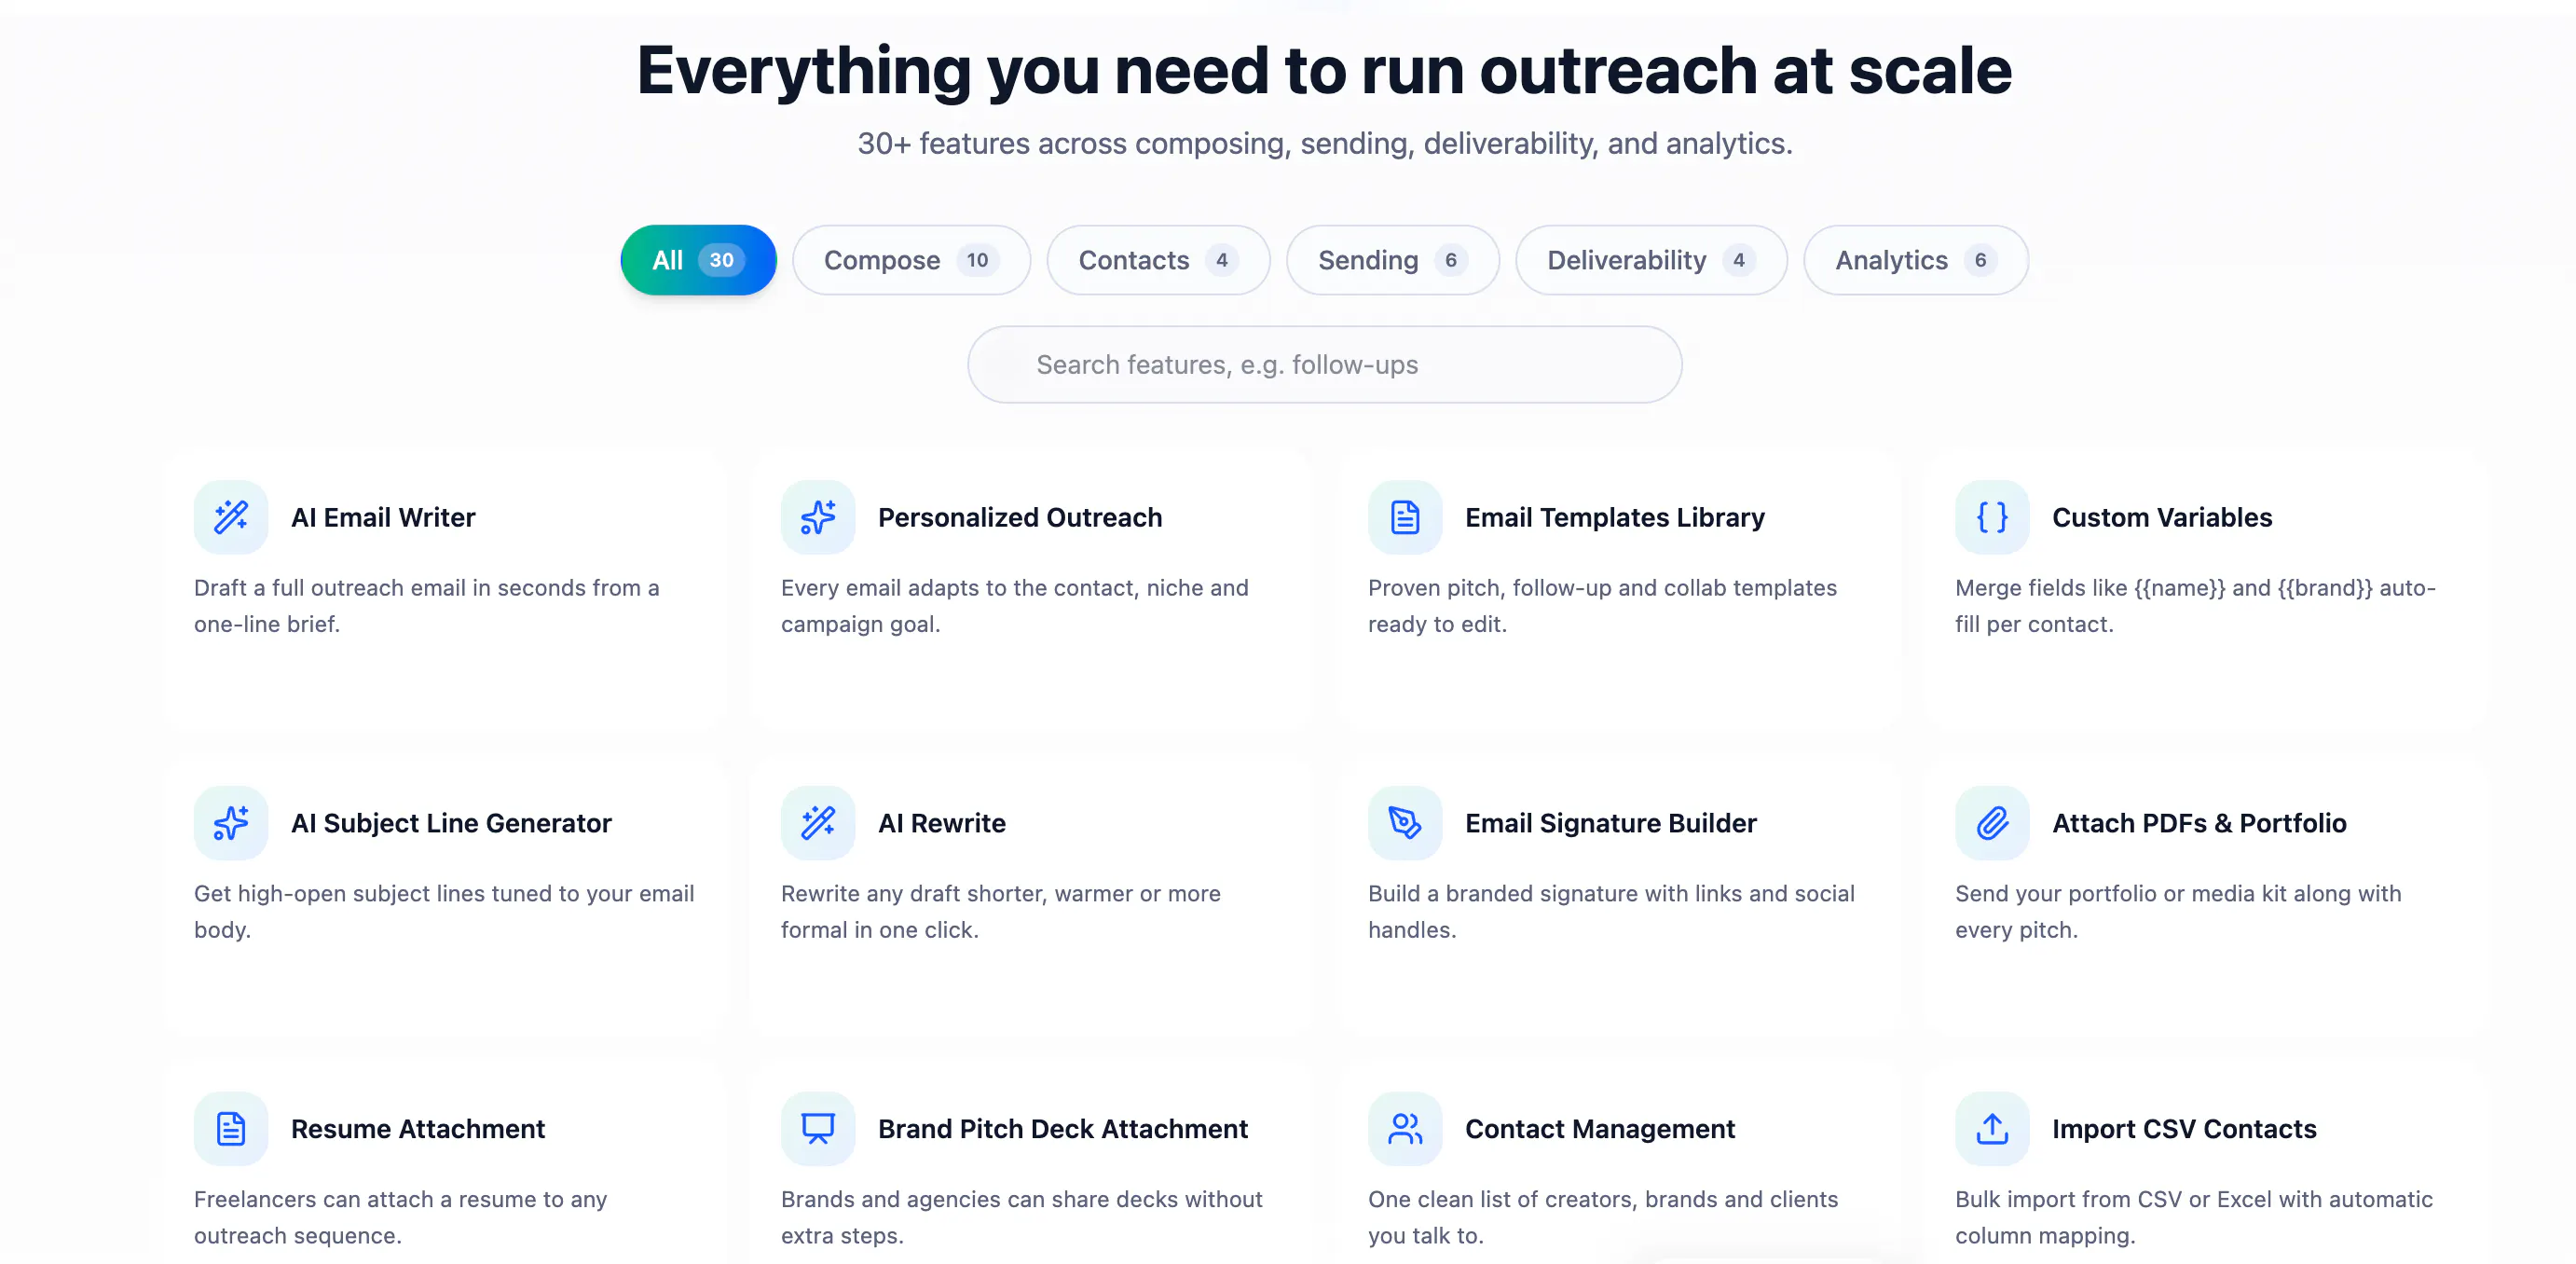The height and width of the screenshot is (1264, 2576).
Task: Select the Import CSV Contacts heading
Action: pos(2184,1129)
